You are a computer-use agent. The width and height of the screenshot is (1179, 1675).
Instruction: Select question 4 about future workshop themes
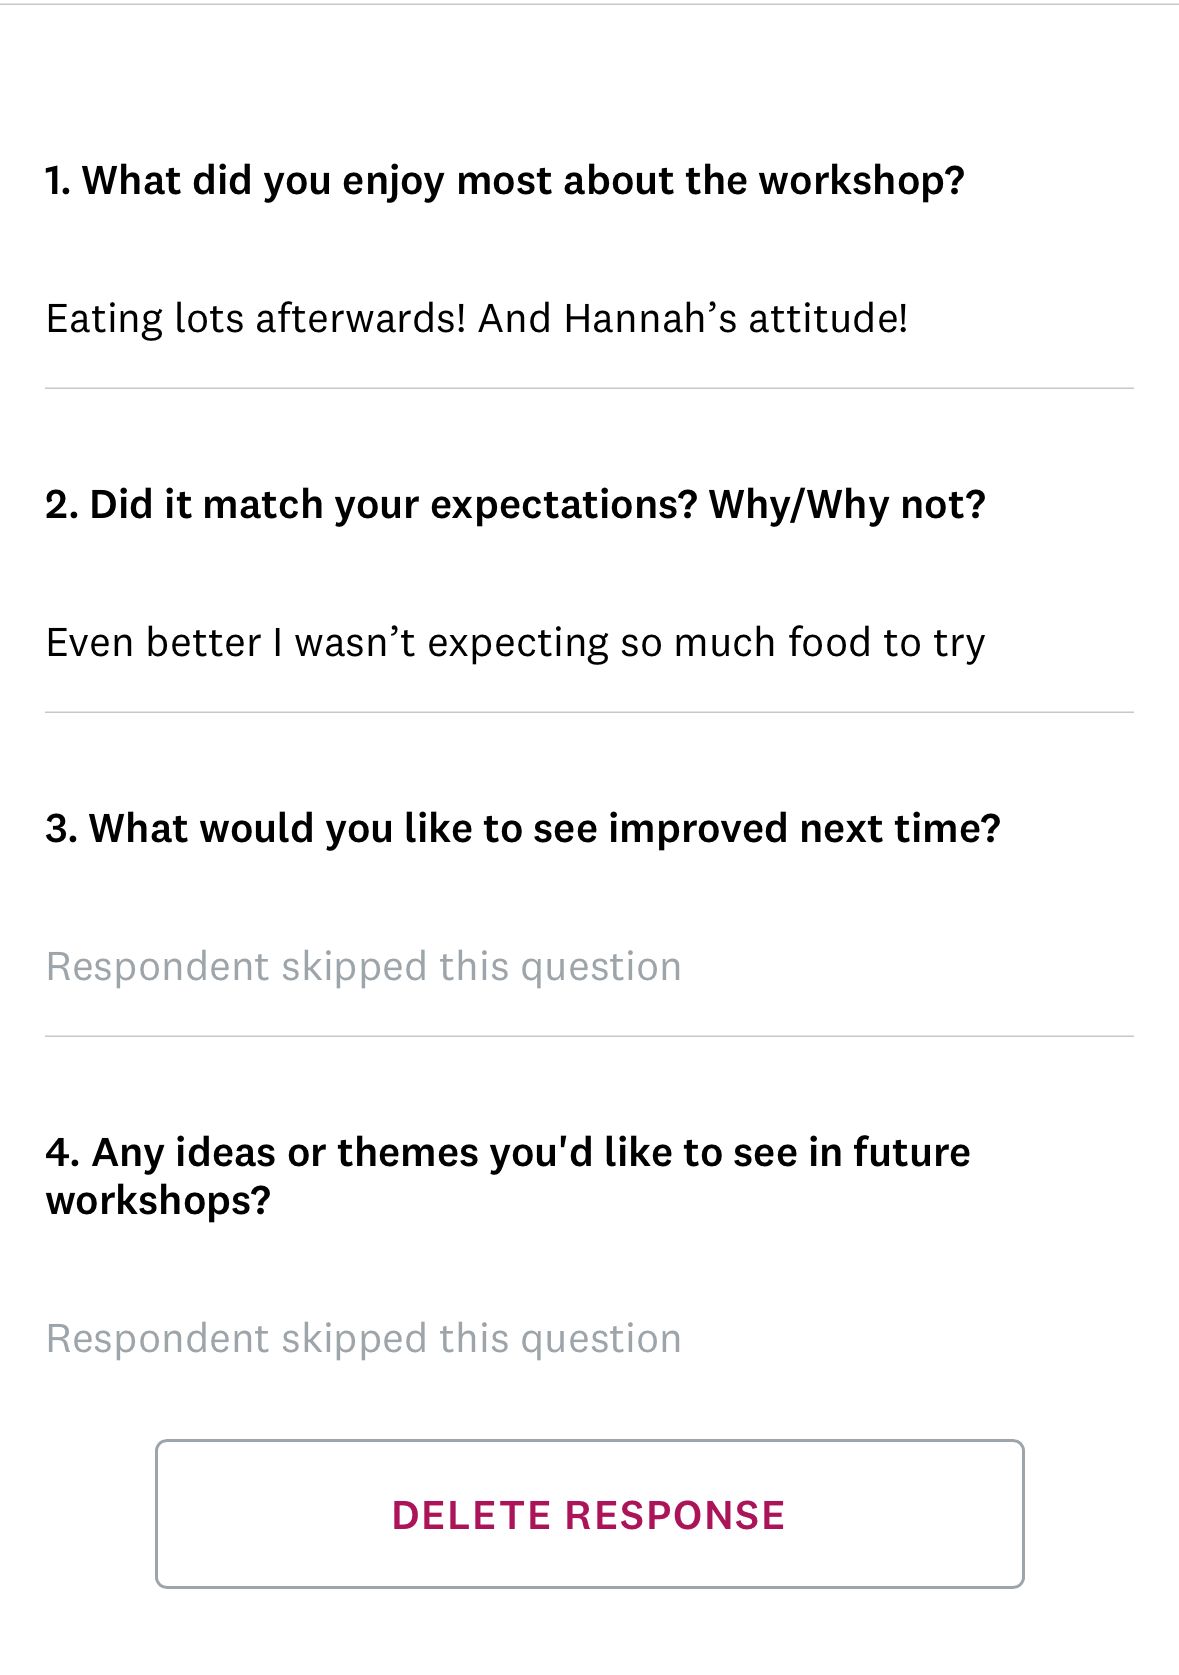coord(507,1175)
